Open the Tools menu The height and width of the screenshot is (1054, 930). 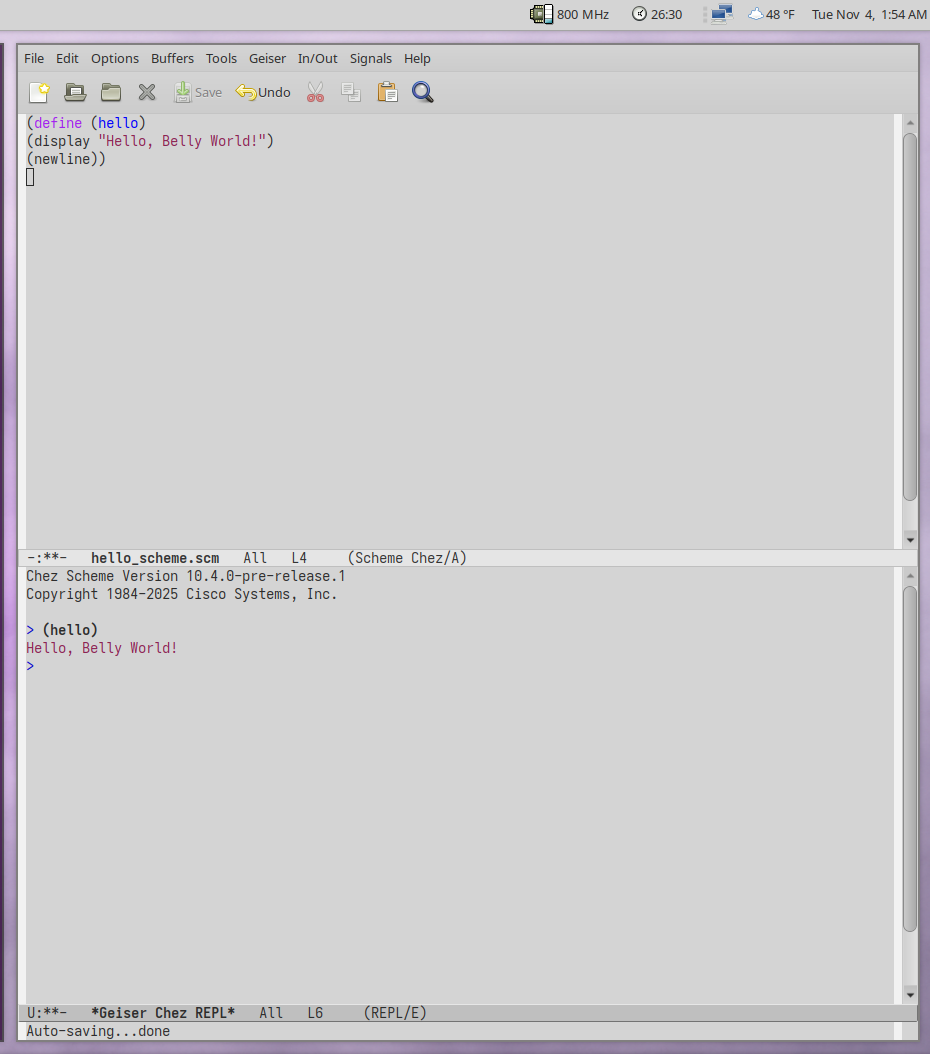coord(221,58)
